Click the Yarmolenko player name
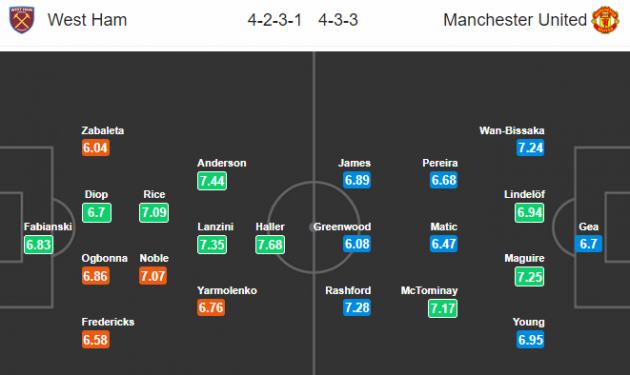 [227, 290]
